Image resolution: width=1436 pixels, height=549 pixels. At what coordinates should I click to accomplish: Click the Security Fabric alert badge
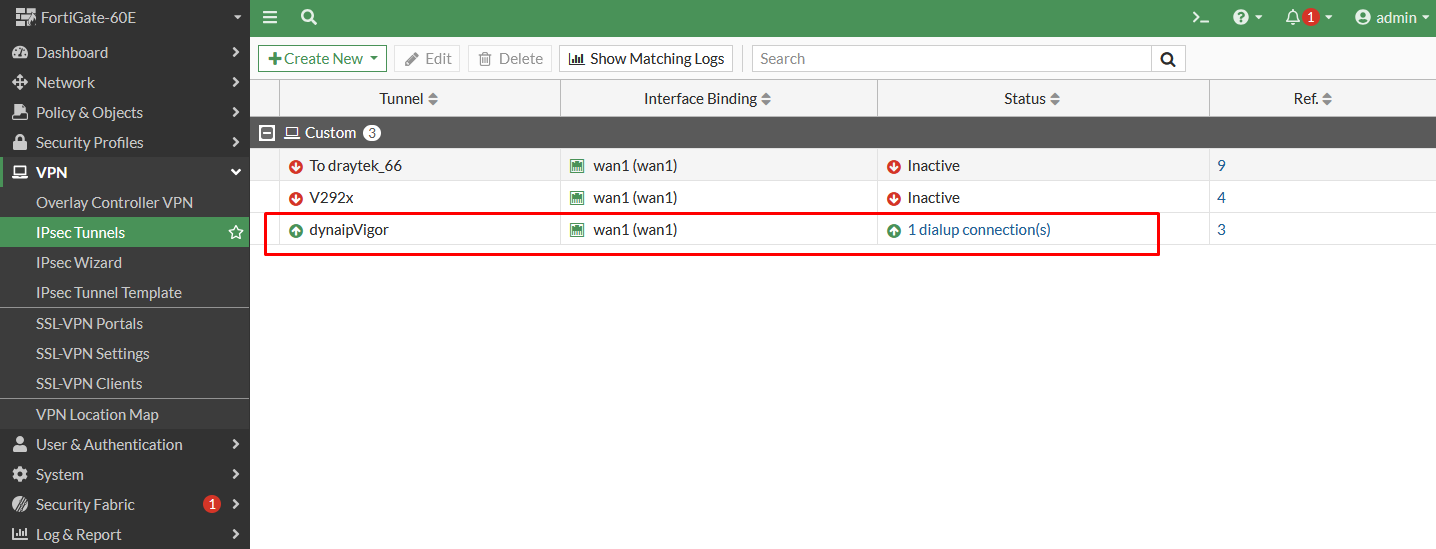(211, 505)
